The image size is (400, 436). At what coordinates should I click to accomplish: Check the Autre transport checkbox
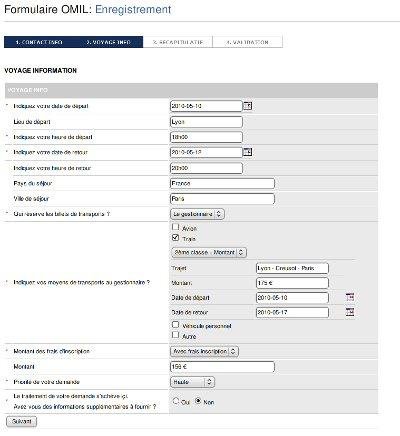[x=176, y=335]
